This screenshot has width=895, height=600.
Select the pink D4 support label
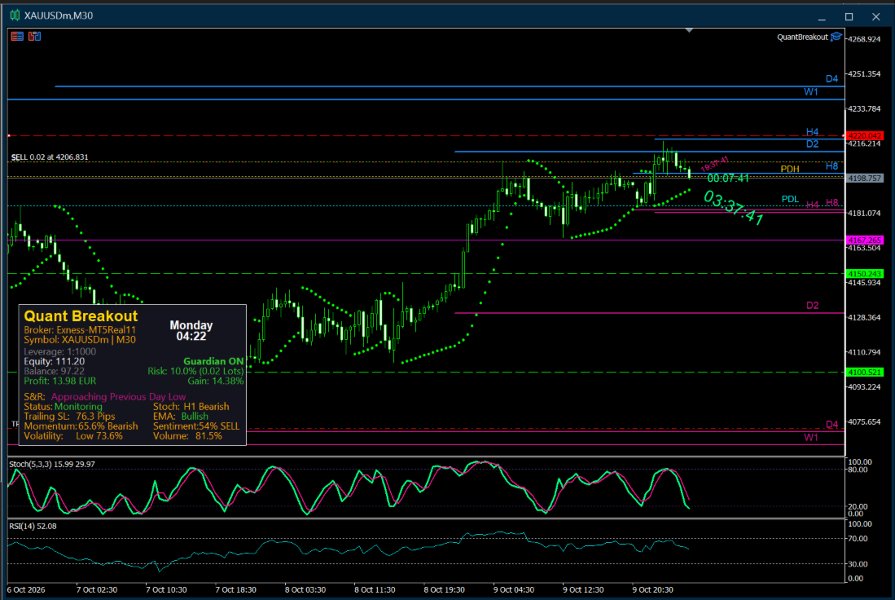click(832, 424)
